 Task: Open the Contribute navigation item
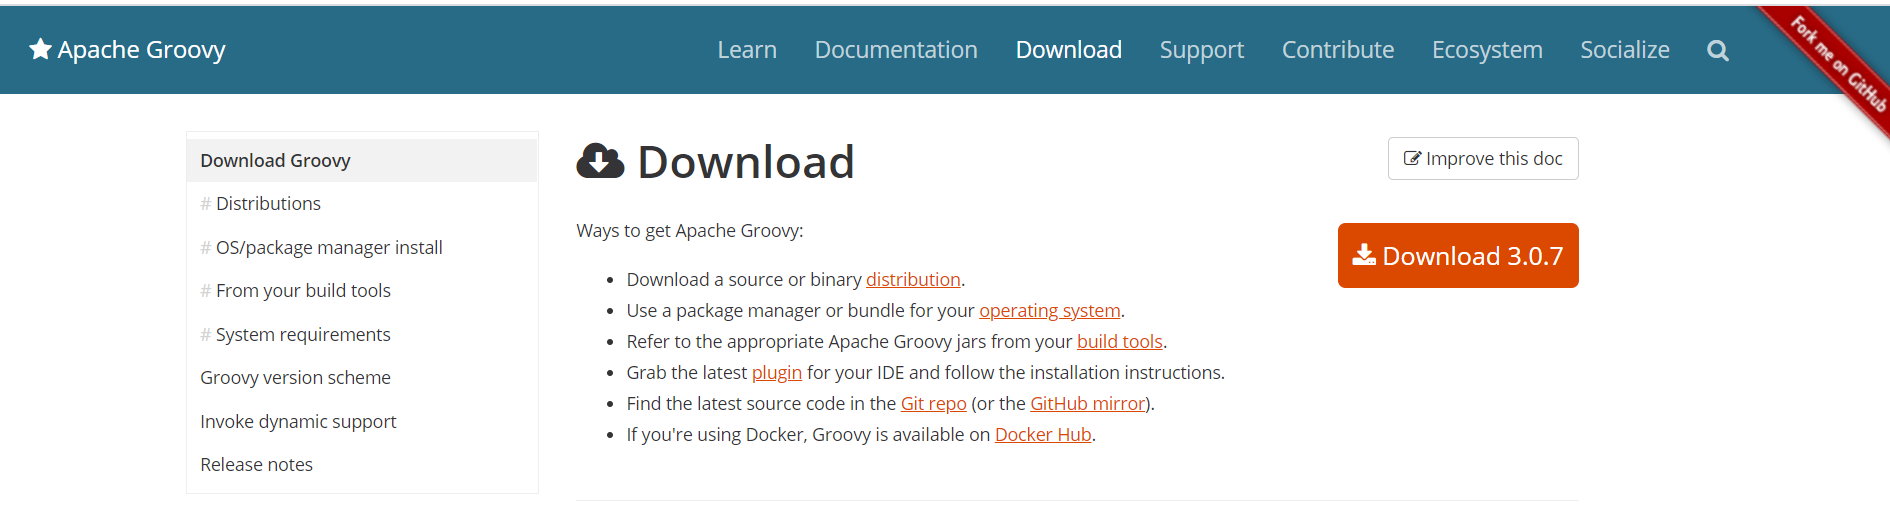pyautogui.click(x=1338, y=50)
